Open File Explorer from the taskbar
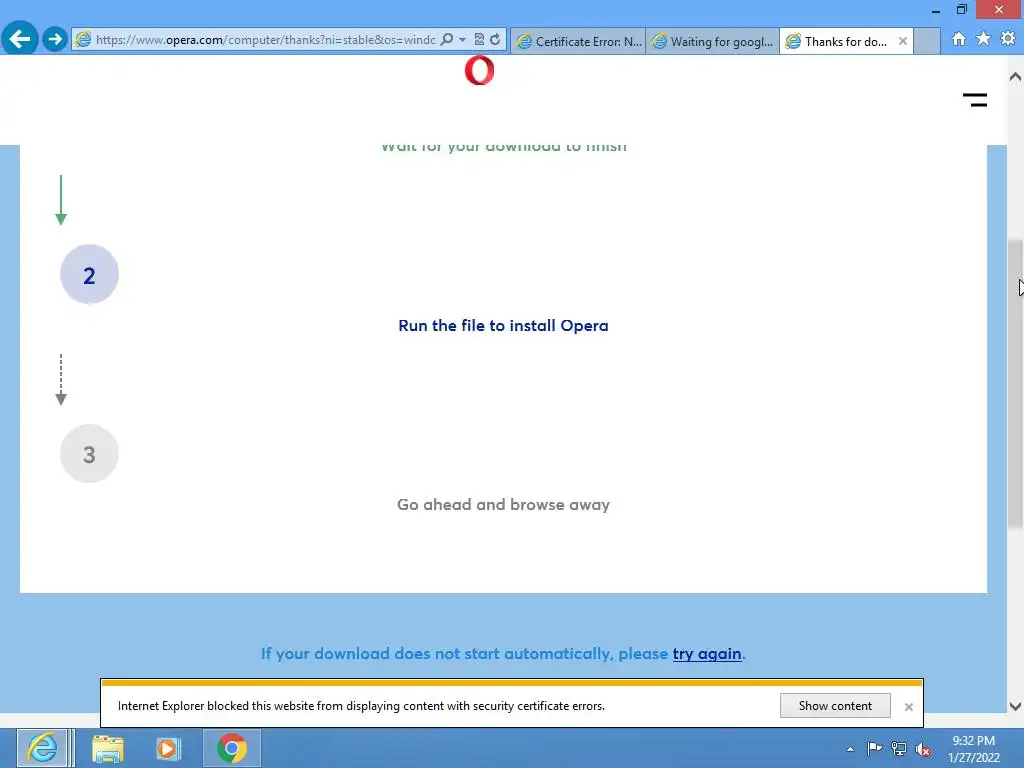 click(x=108, y=748)
